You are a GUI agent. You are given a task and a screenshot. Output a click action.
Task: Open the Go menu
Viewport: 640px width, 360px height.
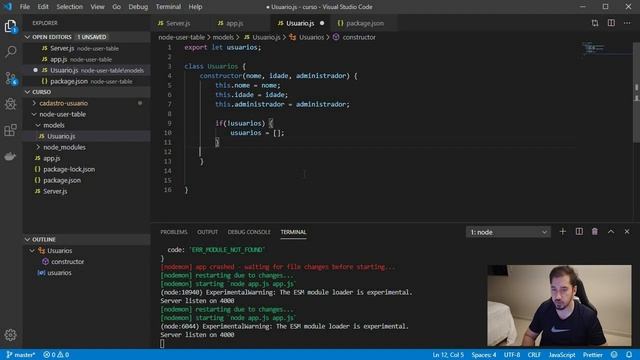pyautogui.click(x=116, y=7)
